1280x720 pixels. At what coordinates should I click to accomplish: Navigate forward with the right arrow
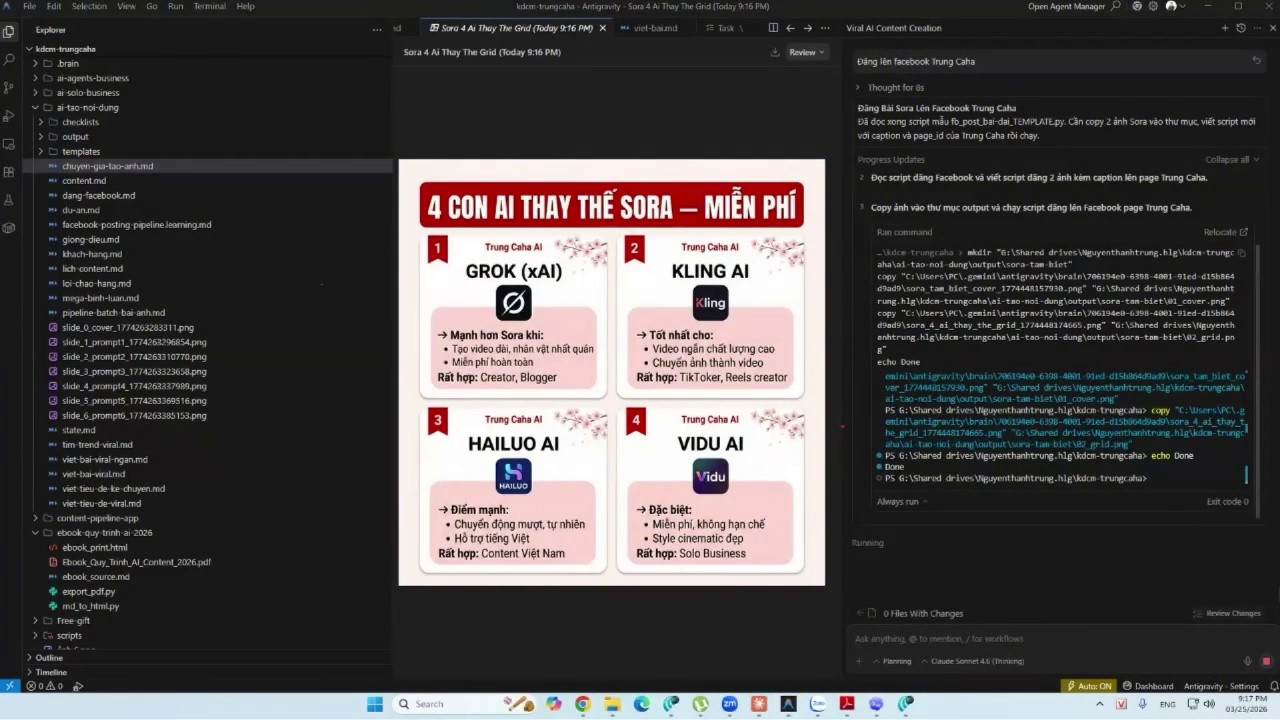pos(806,28)
